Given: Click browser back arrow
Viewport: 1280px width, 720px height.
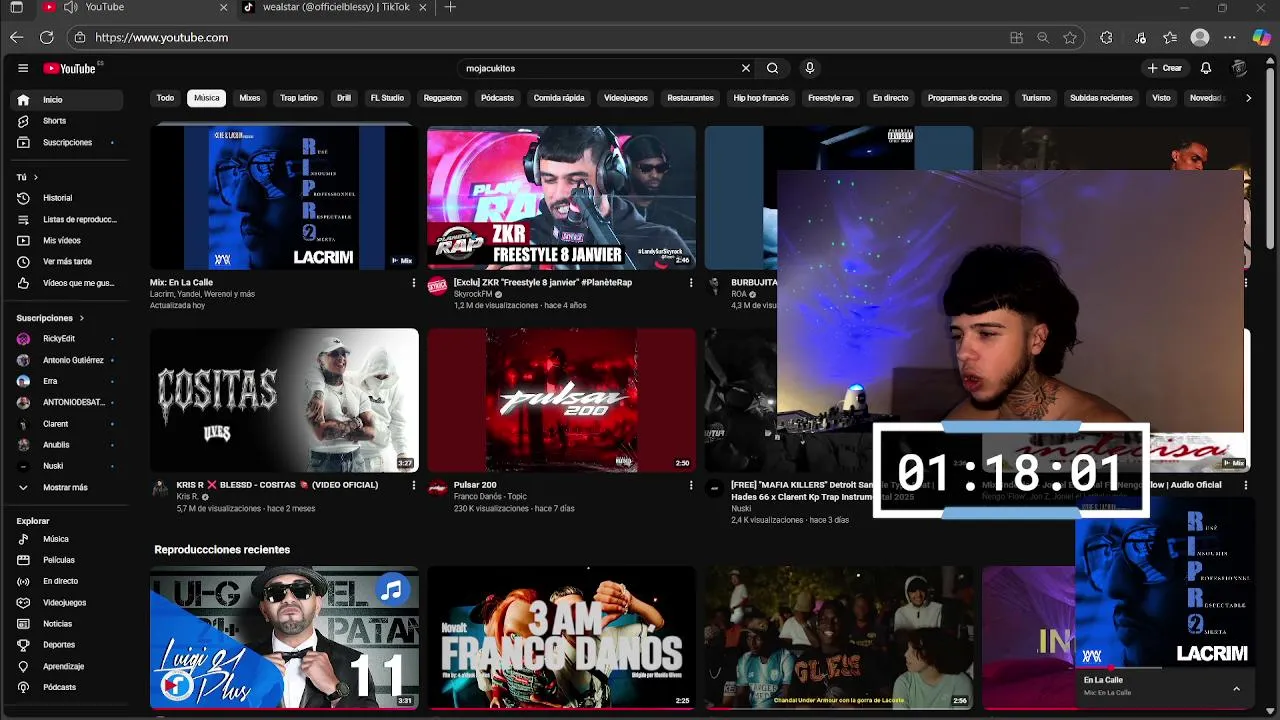Looking at the screenshot, I should [17, 37].
